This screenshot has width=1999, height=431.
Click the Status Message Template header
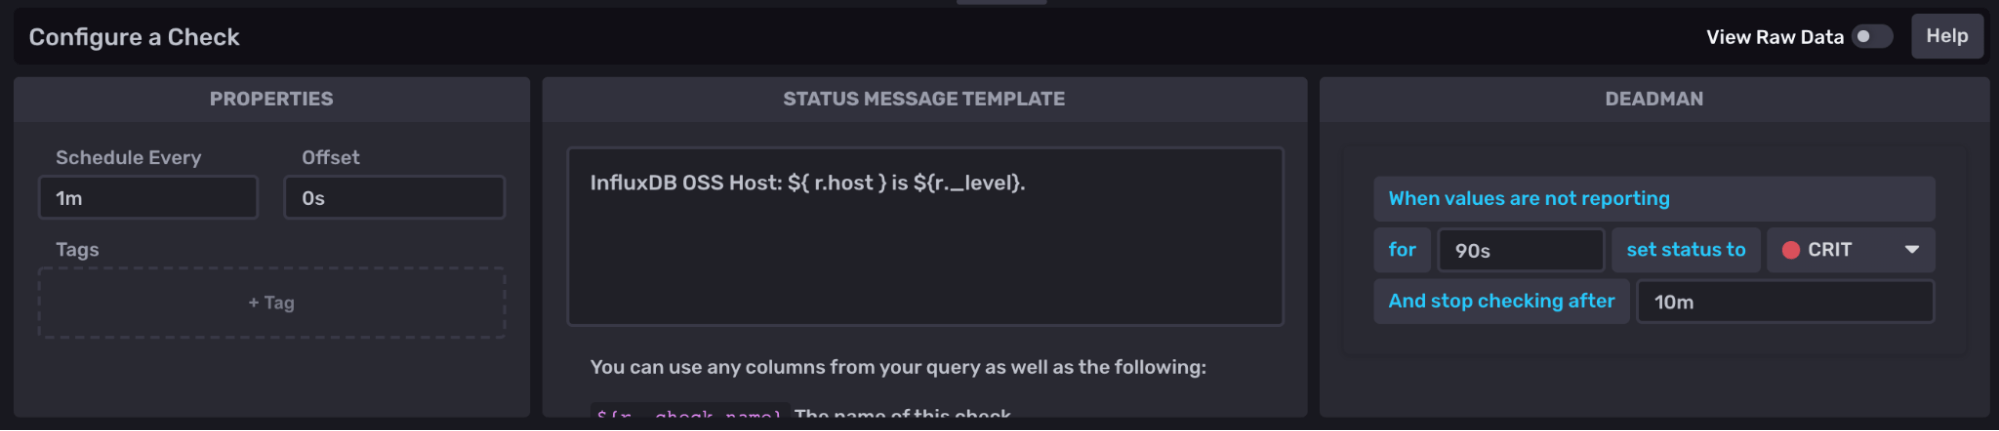(924, 99)
